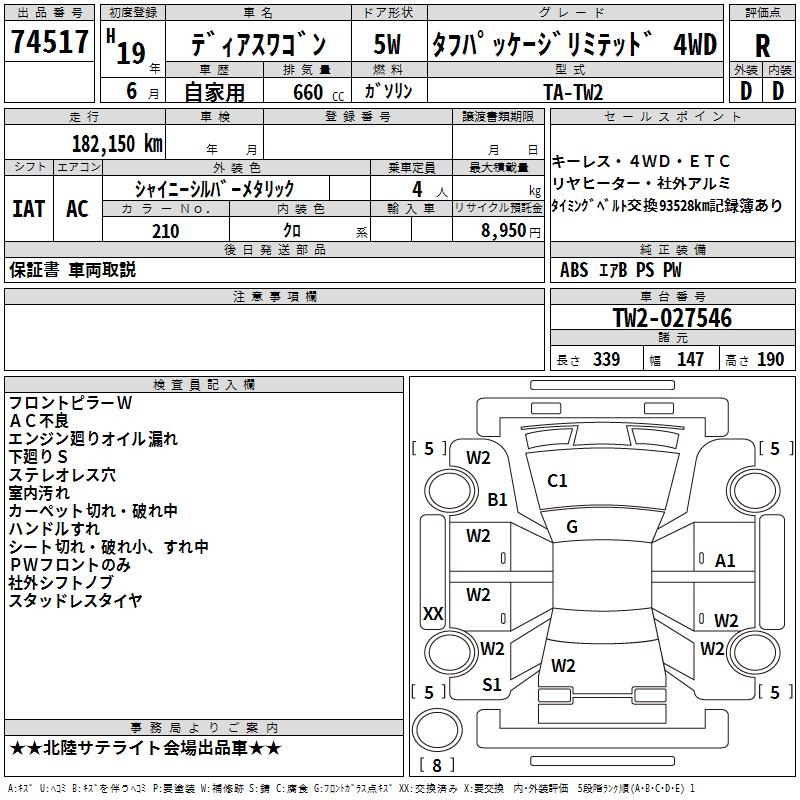Screen dimensions: 800x800
Task: Click the S1 rust mark on the diagram
Action: 492,685
